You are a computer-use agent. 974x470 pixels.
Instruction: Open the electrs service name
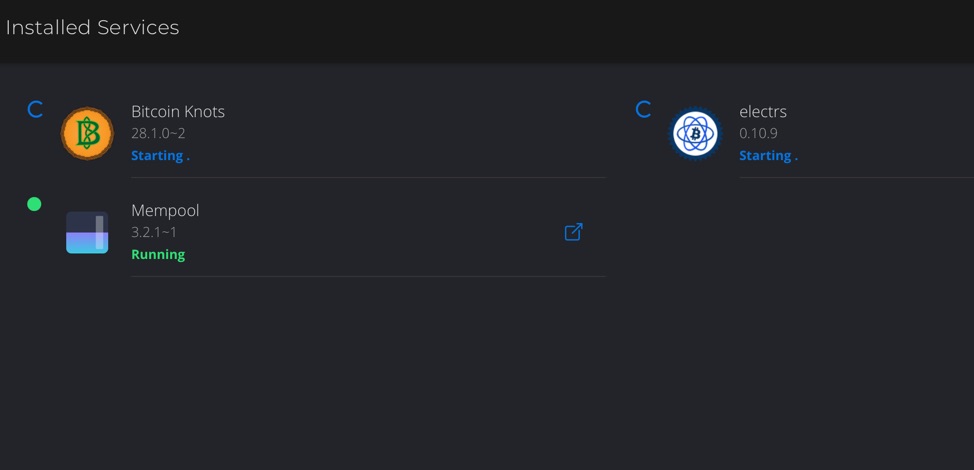point(763,112)
